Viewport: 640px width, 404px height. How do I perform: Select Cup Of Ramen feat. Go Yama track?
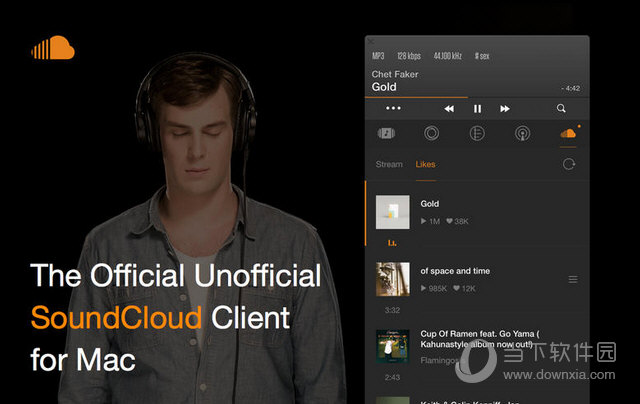tap(480, 339)
